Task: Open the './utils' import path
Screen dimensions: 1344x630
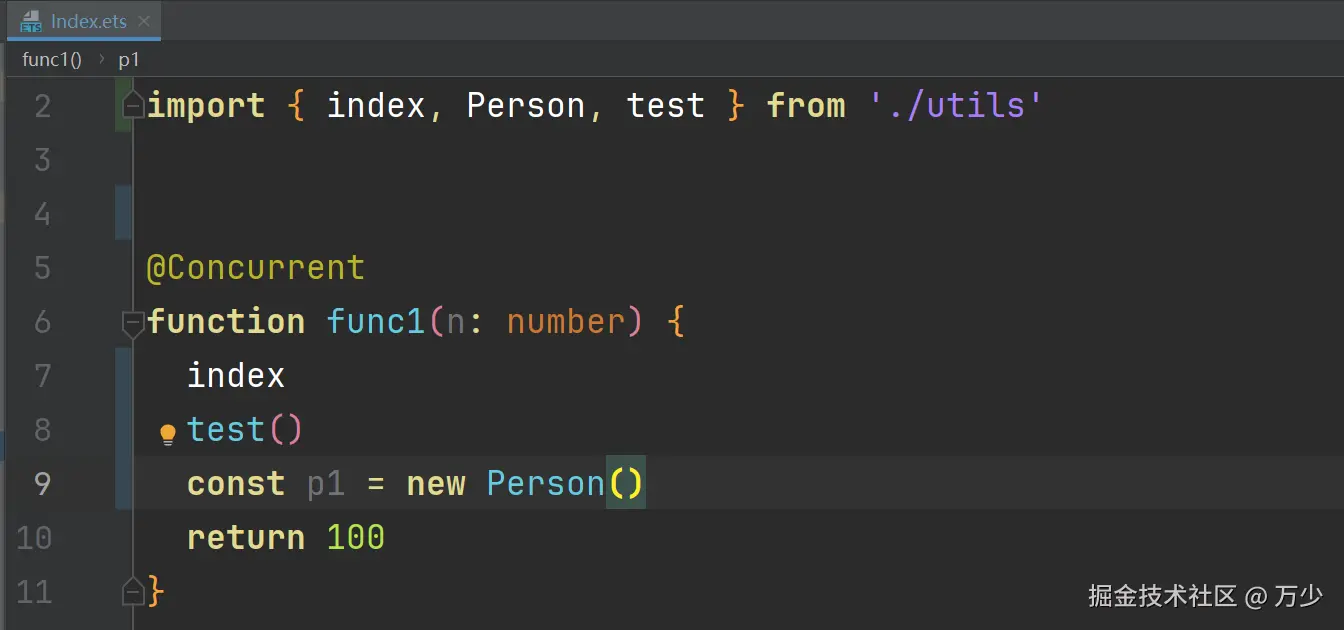Action: coord(956,105)
